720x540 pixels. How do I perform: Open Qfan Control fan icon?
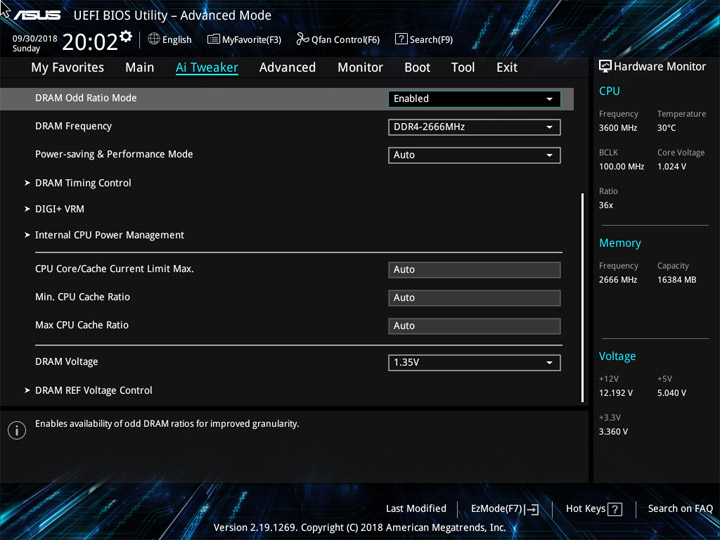pos(302,39)
